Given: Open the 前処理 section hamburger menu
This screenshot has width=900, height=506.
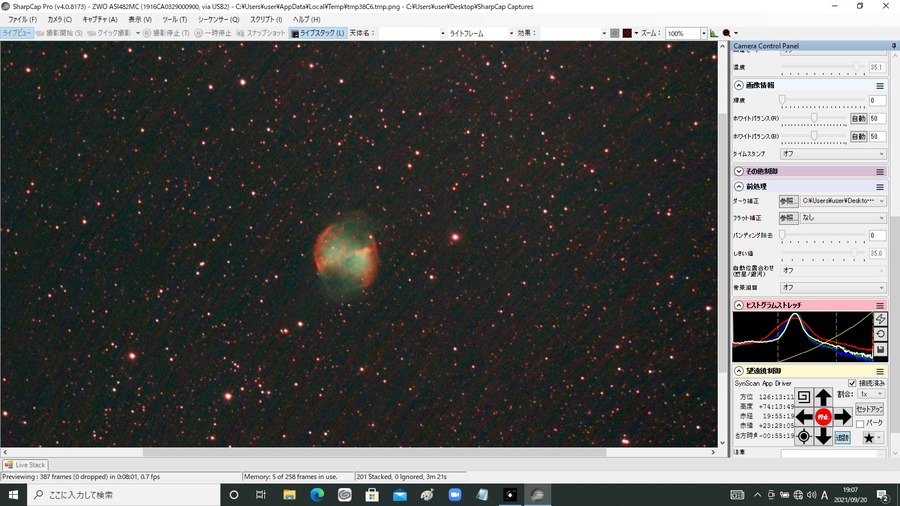Looking at the screenshot, I should coord(880,187).
